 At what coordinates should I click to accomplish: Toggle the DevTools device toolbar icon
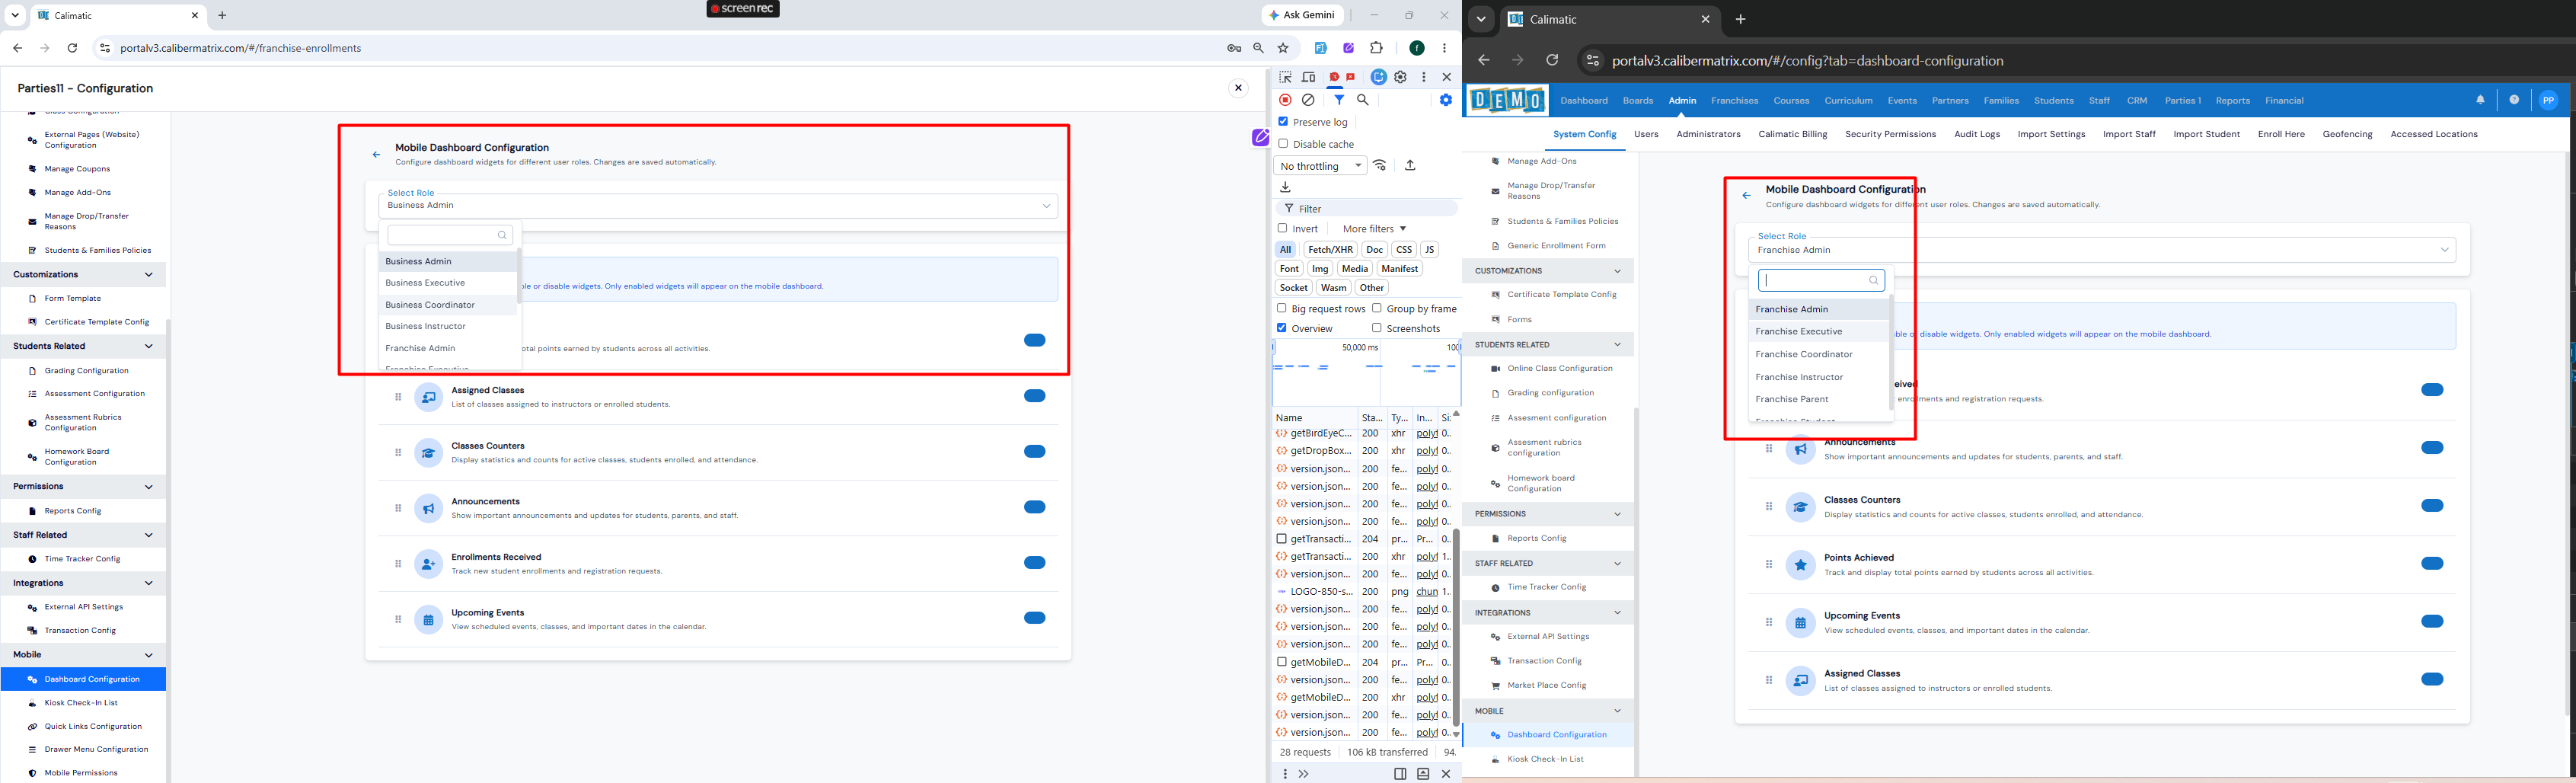[1308, 77]
